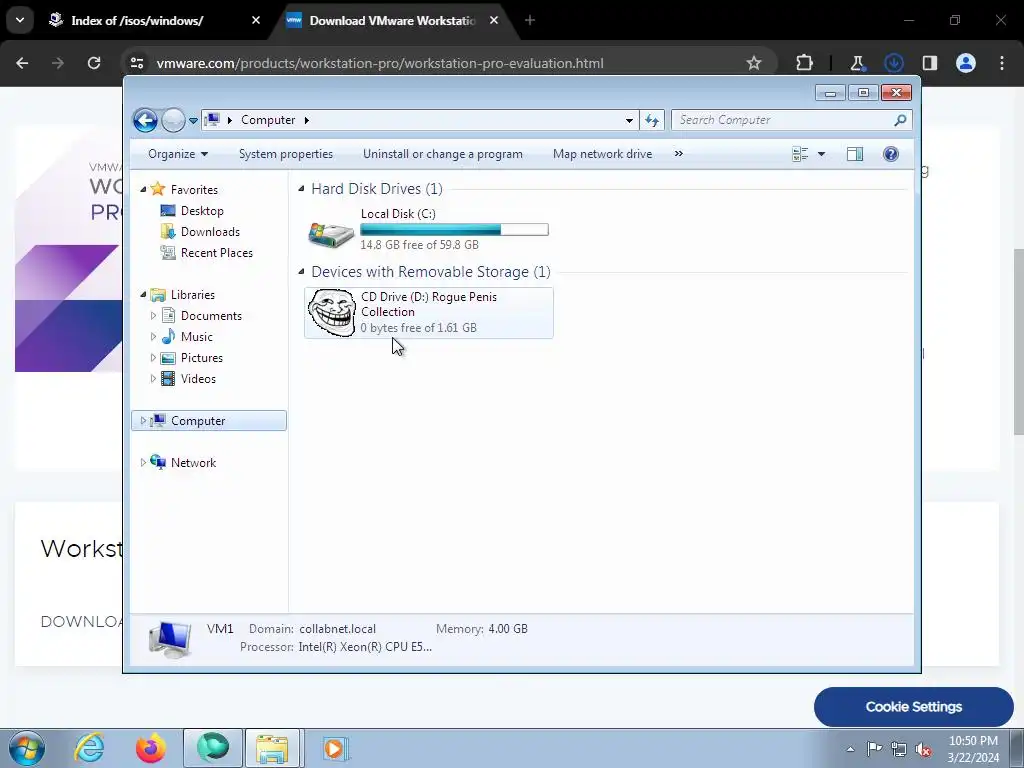1024x768 pixels.
Task: Expand the Music library
Action: (153, 337)
